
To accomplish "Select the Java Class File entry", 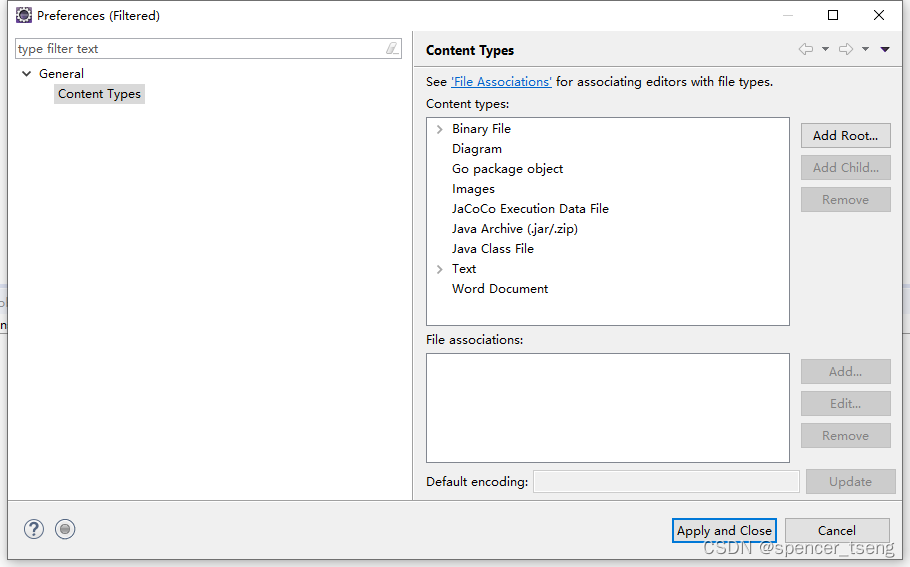I will click(493, 249).
